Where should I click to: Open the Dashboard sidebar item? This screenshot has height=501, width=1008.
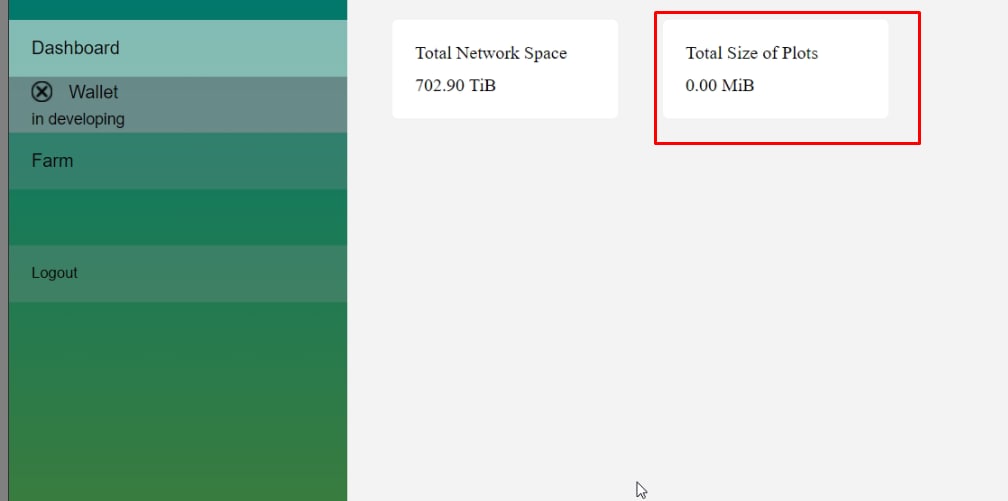point(76,48)
